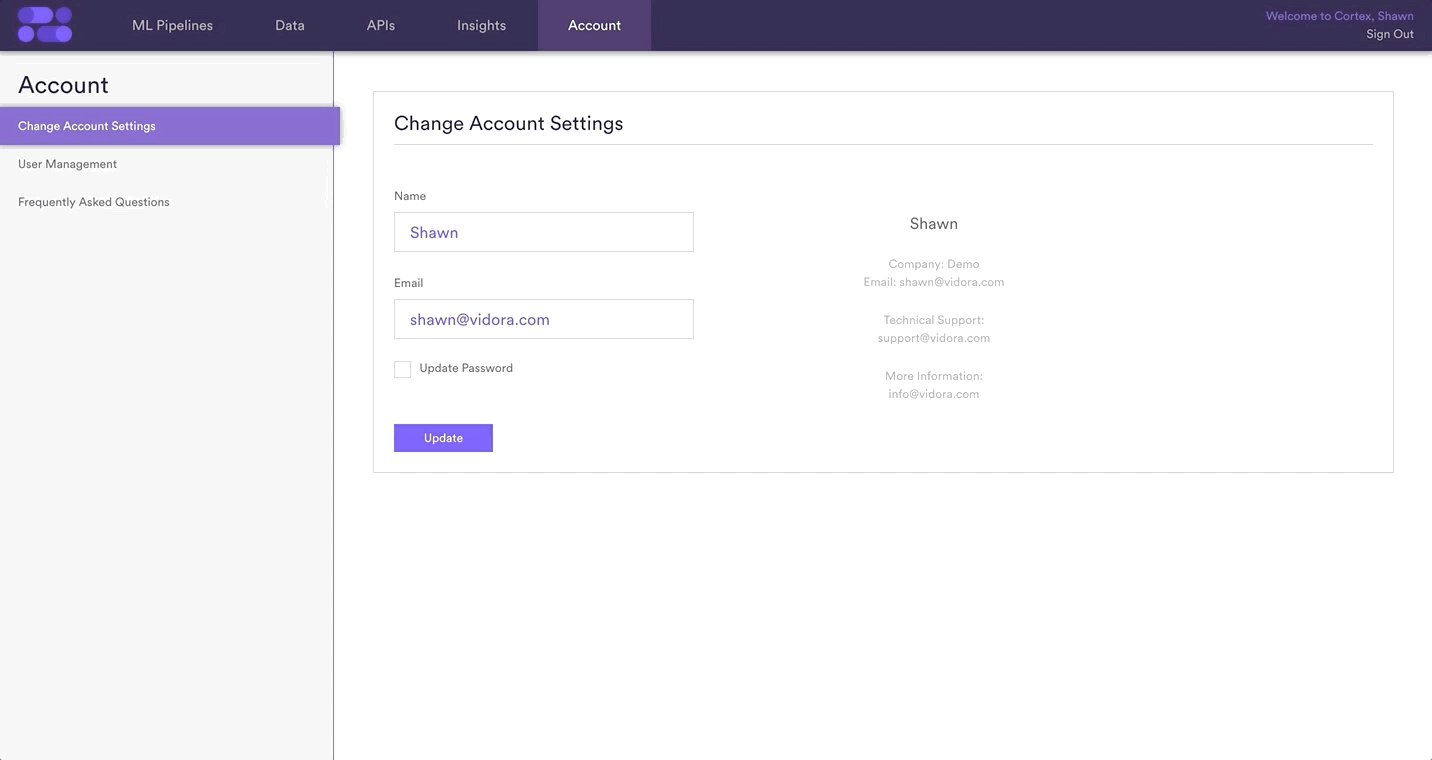The width and height of the screenshot is (1432, 760).
Task: Click the Email input field
Action: click(544, 319)
